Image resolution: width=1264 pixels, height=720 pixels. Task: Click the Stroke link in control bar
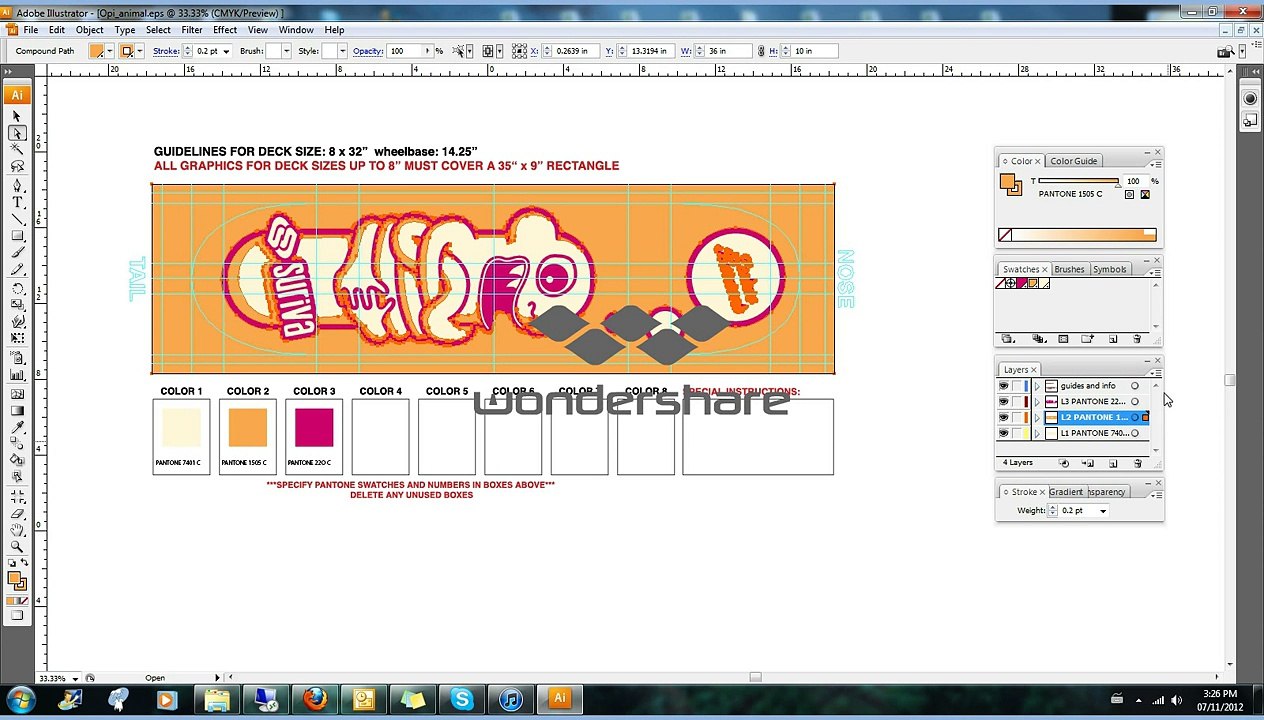pyautogui.click(x=166, y=51)
